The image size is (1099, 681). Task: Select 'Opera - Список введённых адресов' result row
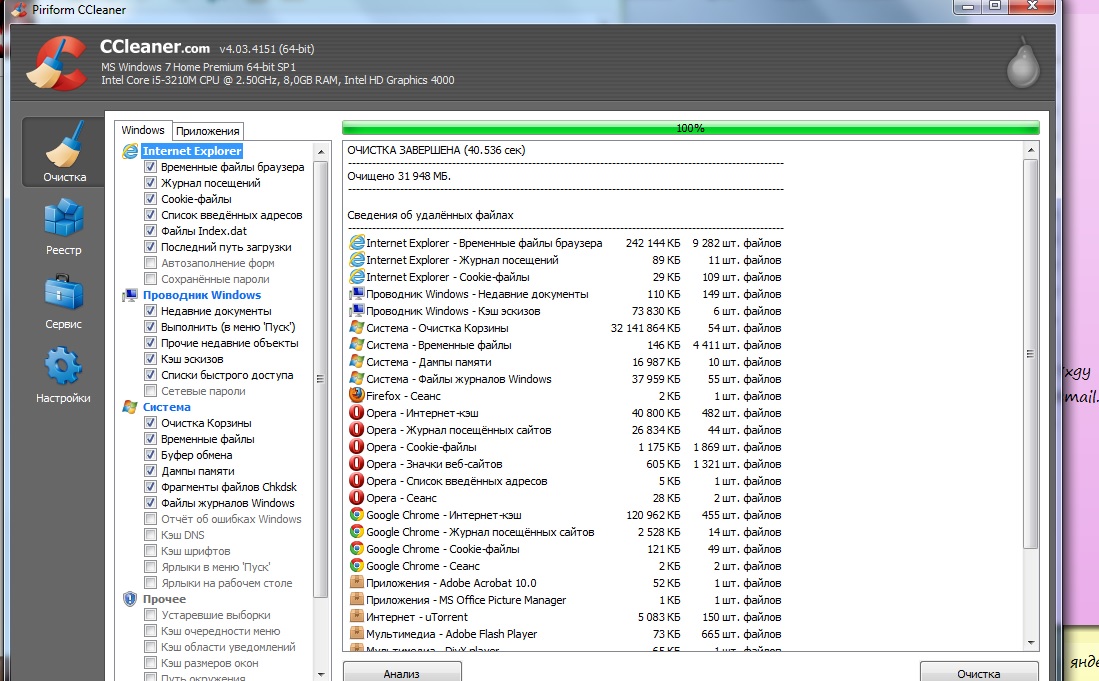pyautogui.click(x=565, y=481)
